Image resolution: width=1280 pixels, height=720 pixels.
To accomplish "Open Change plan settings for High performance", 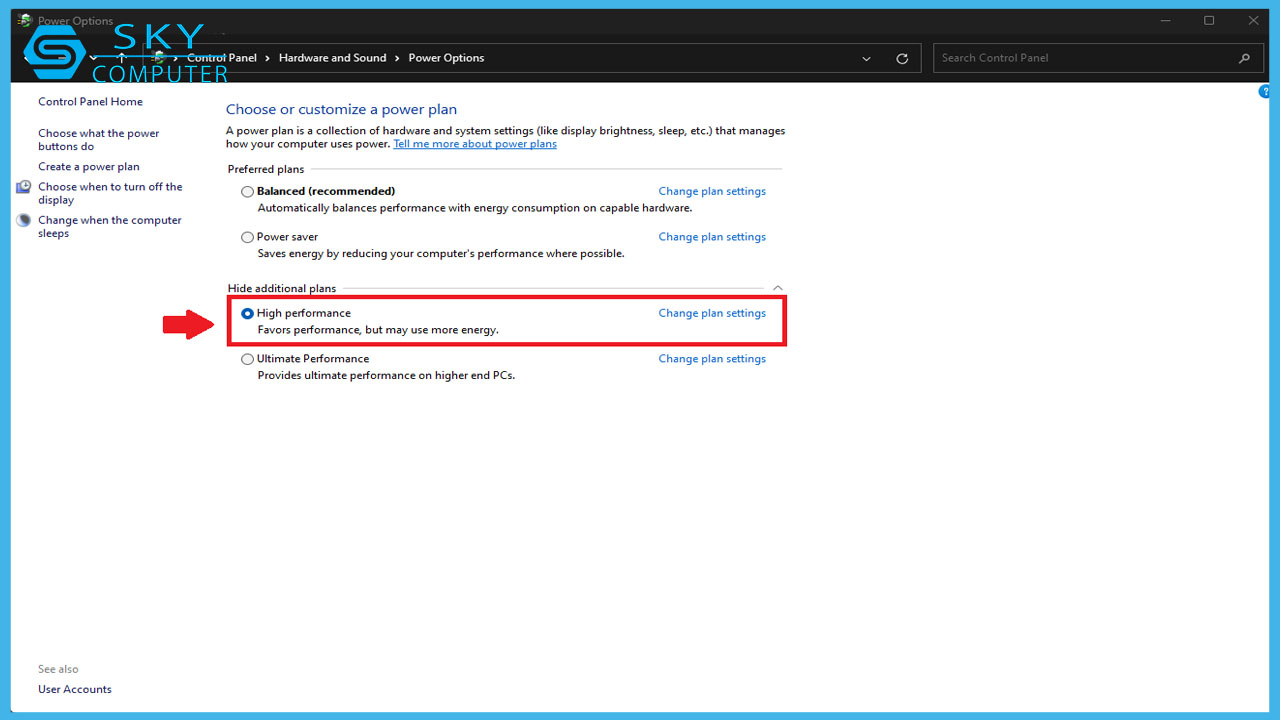I will tap(712, 313).
